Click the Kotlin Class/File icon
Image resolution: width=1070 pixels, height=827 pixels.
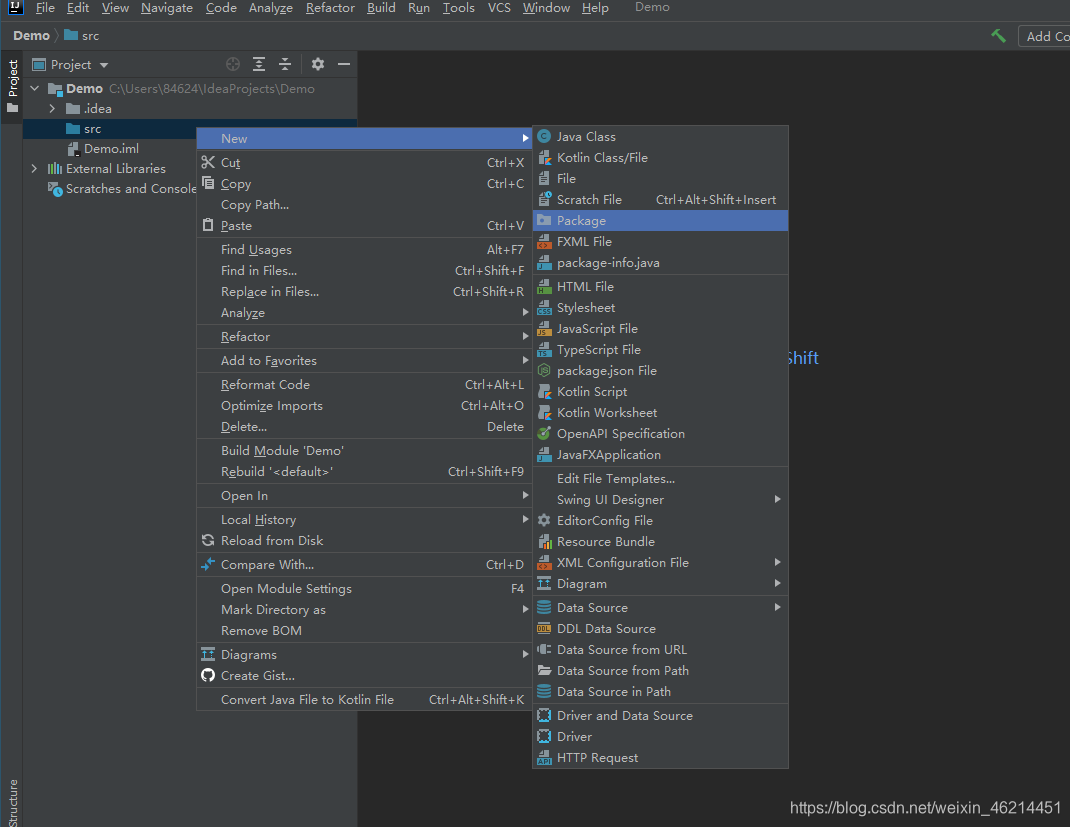(544, 158)
